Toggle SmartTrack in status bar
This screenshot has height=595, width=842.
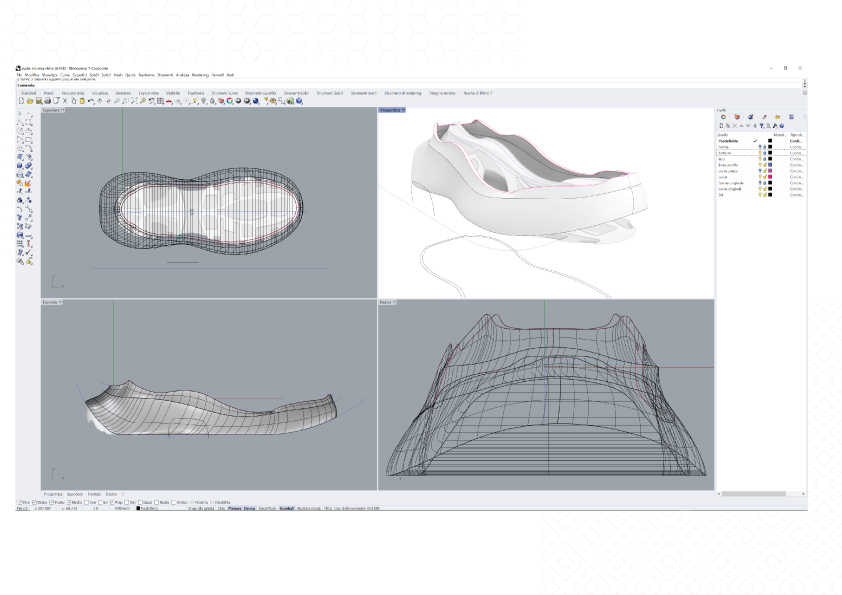click(267, 508)
